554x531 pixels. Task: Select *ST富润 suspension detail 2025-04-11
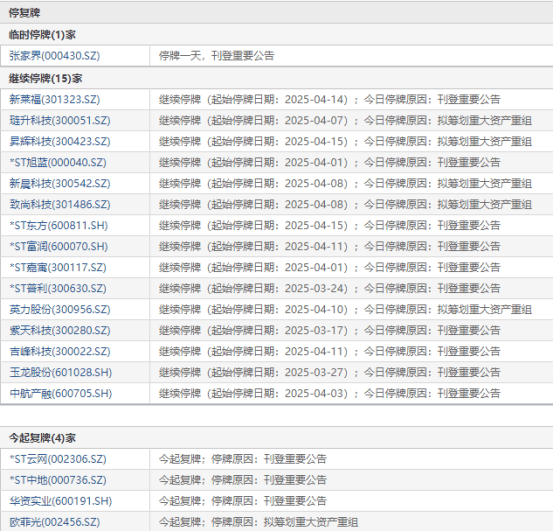pos(329,246)
